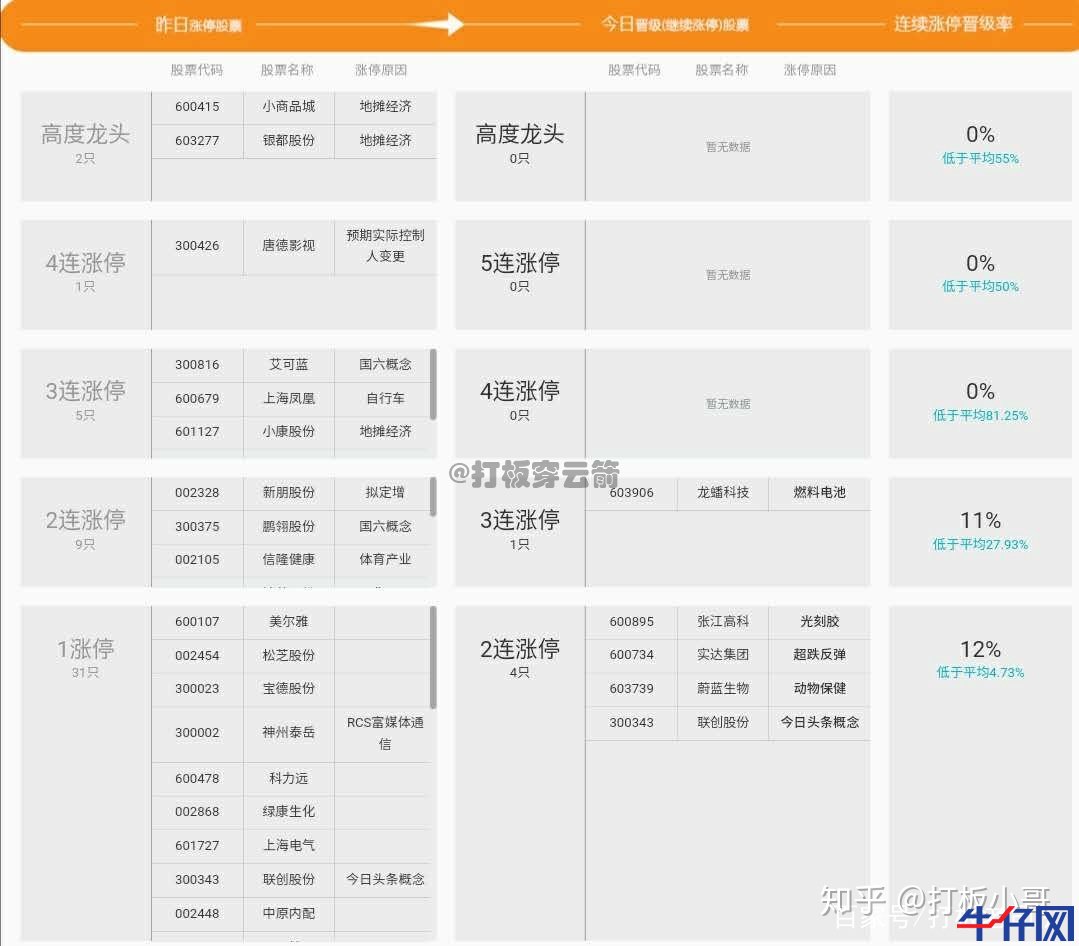Click the 艾可蓝 stock name

coord(288,365)
